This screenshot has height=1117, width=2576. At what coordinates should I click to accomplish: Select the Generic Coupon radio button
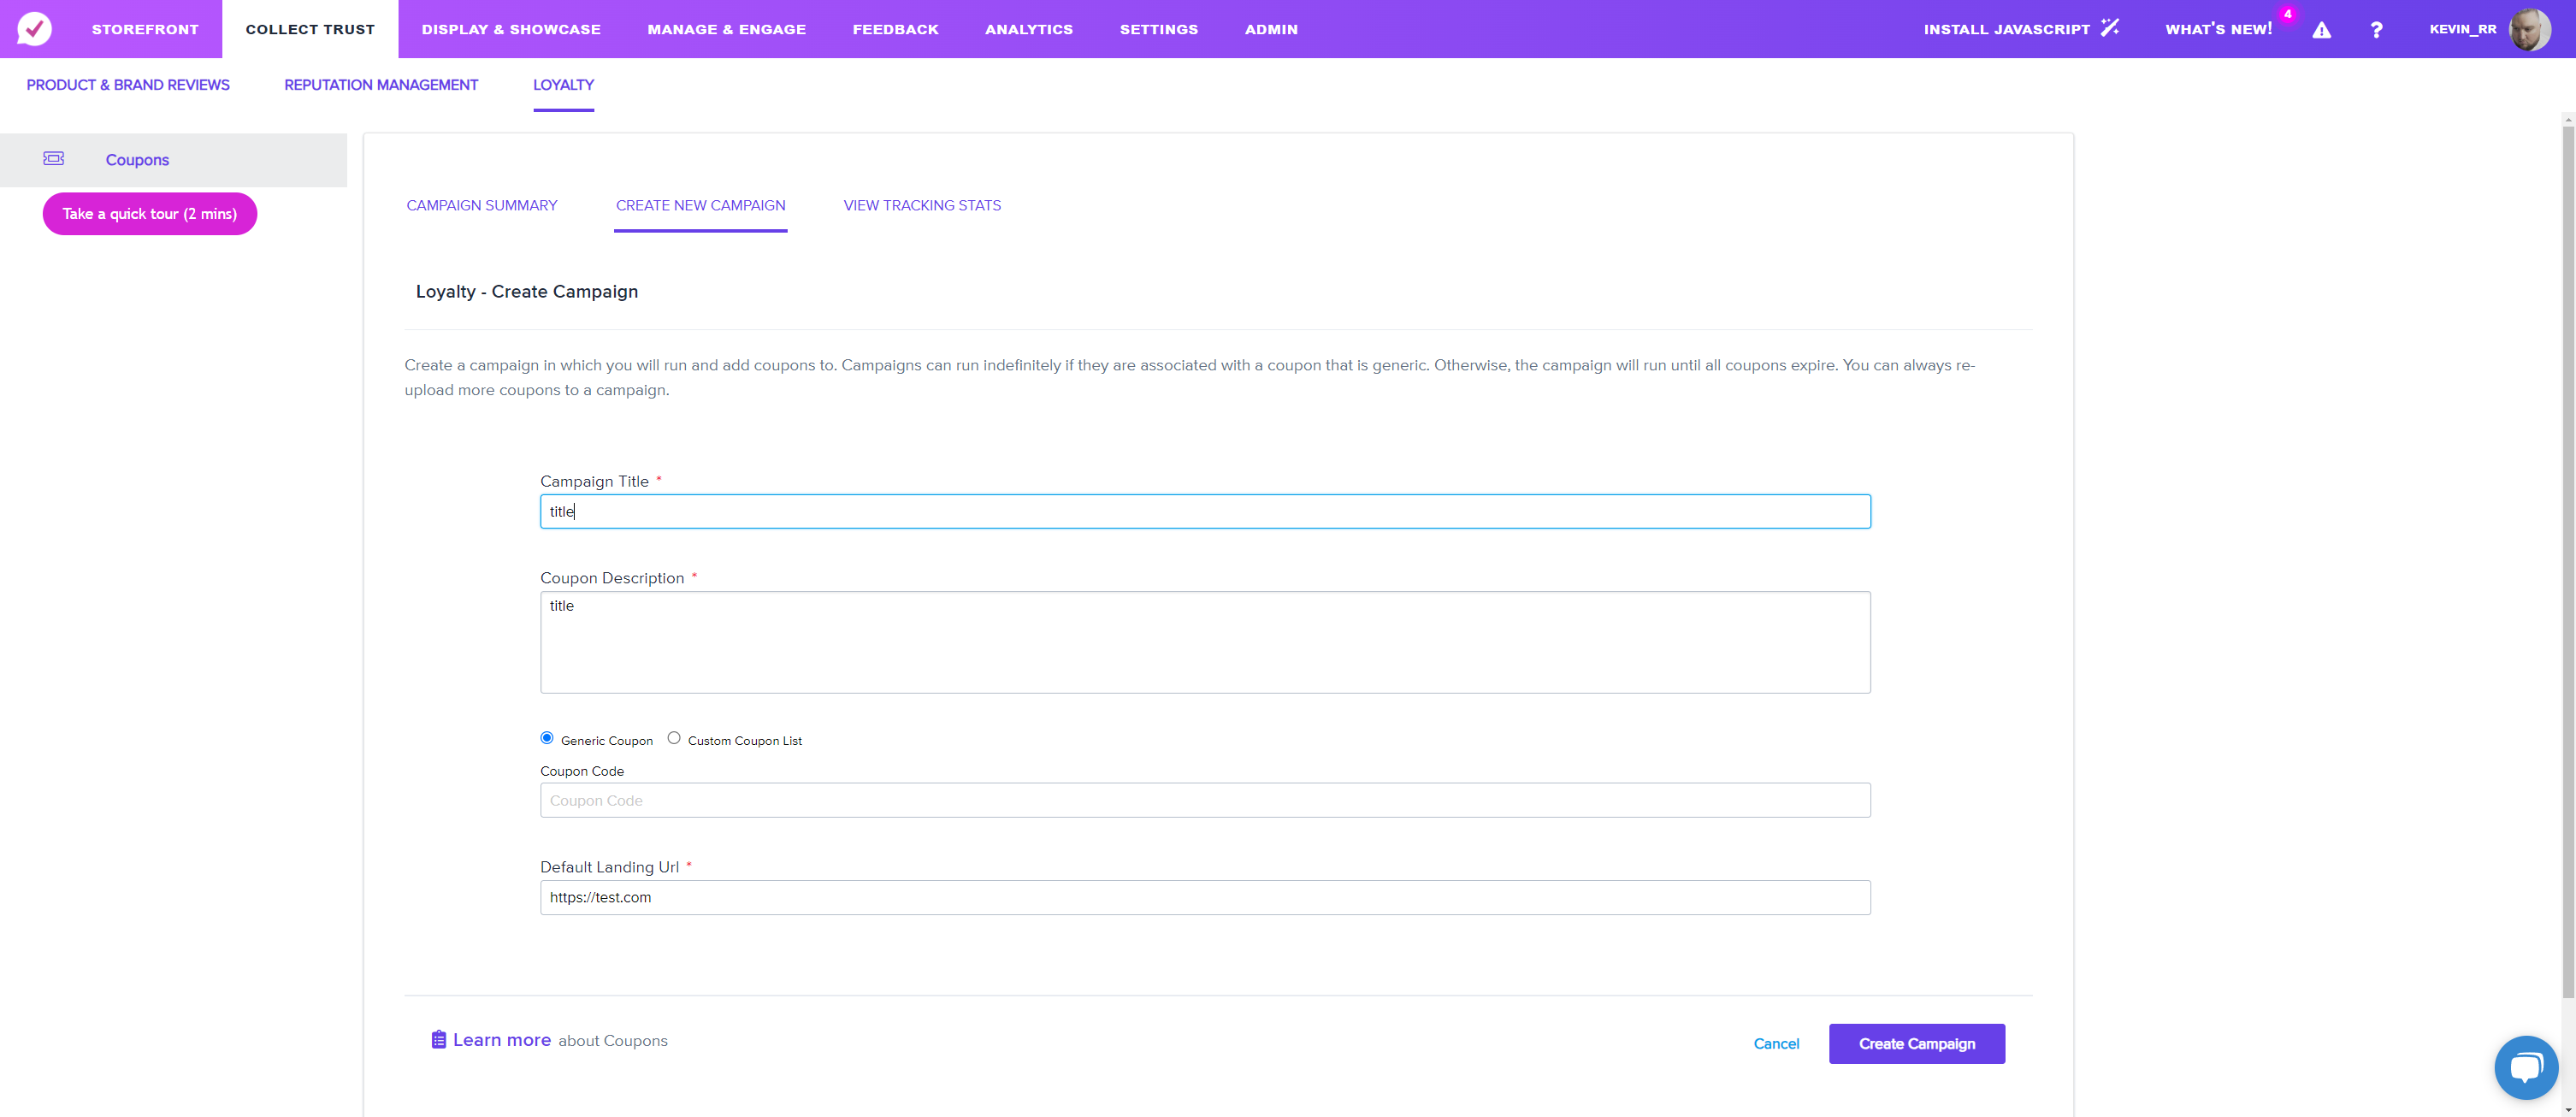coord(547,738)
